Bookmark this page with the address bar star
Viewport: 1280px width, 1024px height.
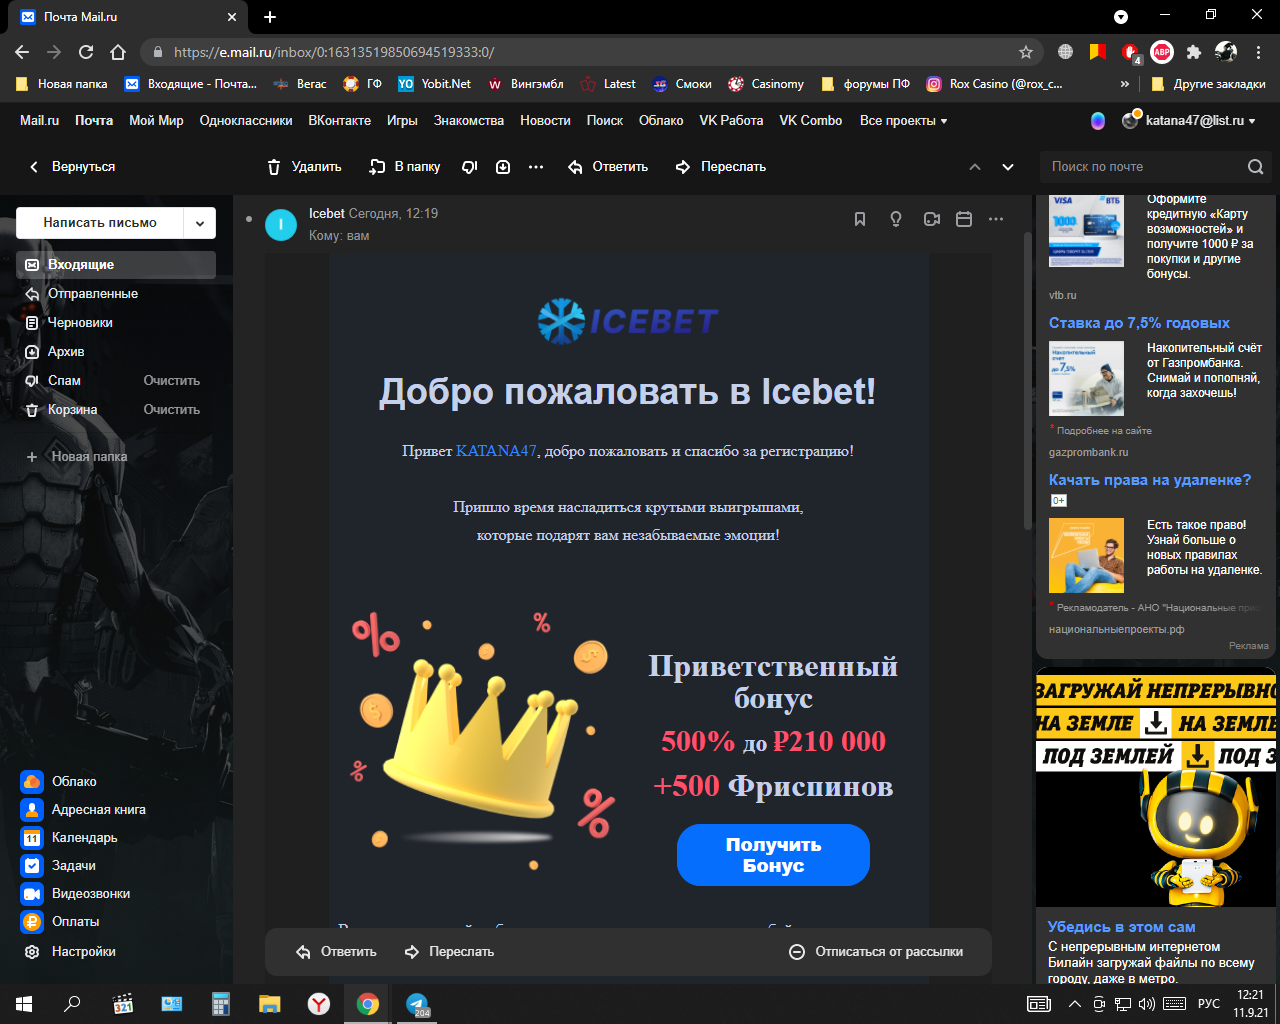click(x=1026, y=52)
